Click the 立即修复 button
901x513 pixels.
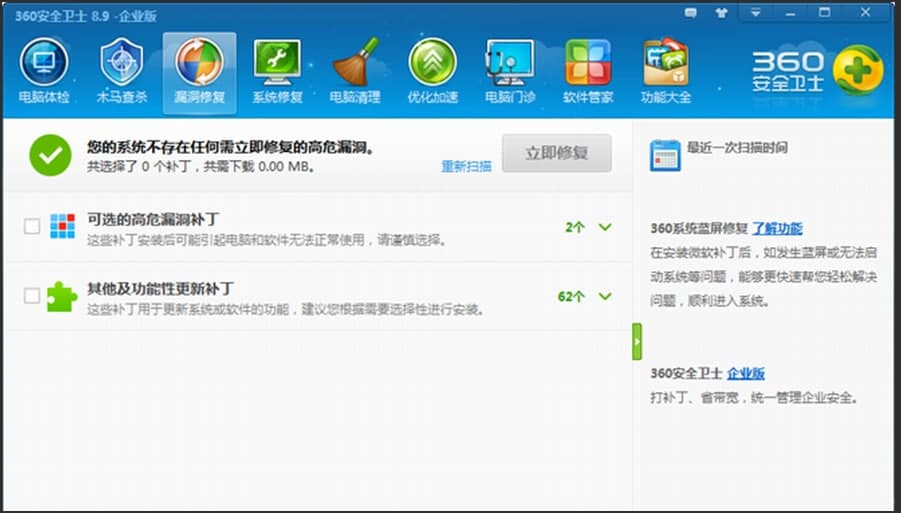[557, 153]
